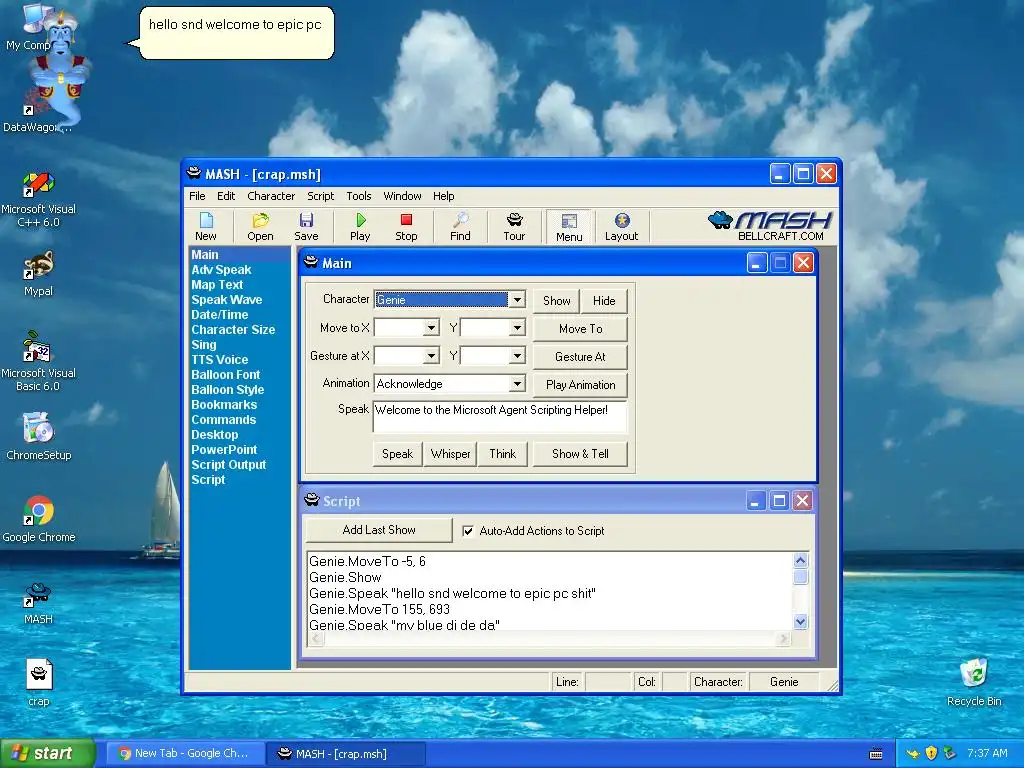Open the Find tool in the toolbar

460,227
